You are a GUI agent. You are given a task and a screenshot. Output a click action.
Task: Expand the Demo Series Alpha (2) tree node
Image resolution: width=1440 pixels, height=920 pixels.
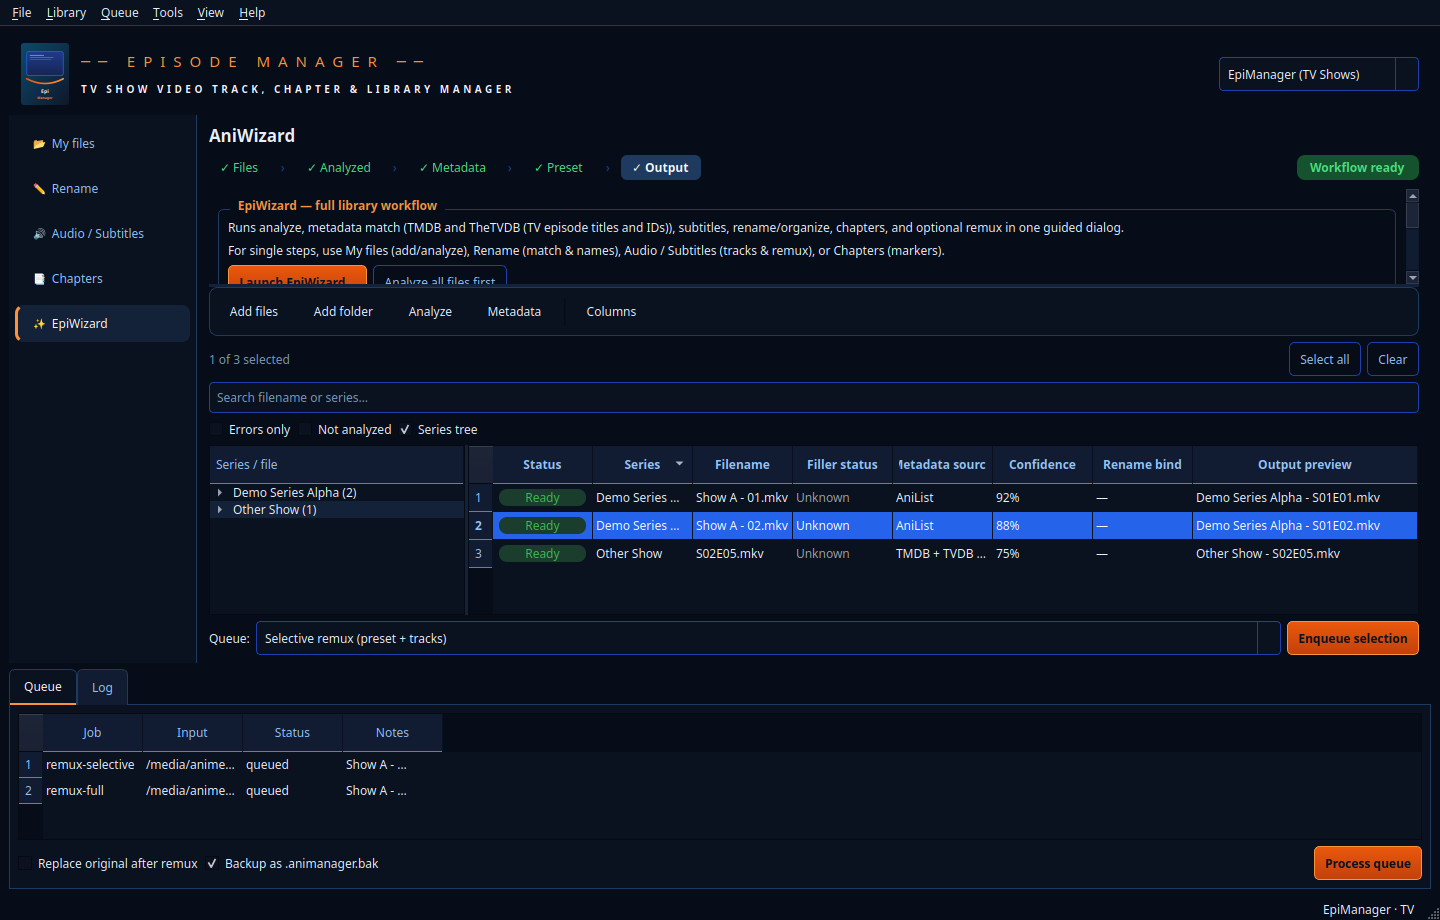220,493
